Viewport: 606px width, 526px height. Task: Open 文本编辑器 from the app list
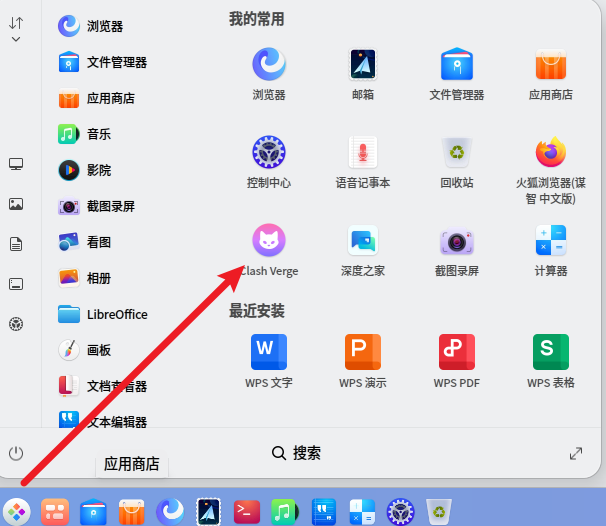point(103,420)
